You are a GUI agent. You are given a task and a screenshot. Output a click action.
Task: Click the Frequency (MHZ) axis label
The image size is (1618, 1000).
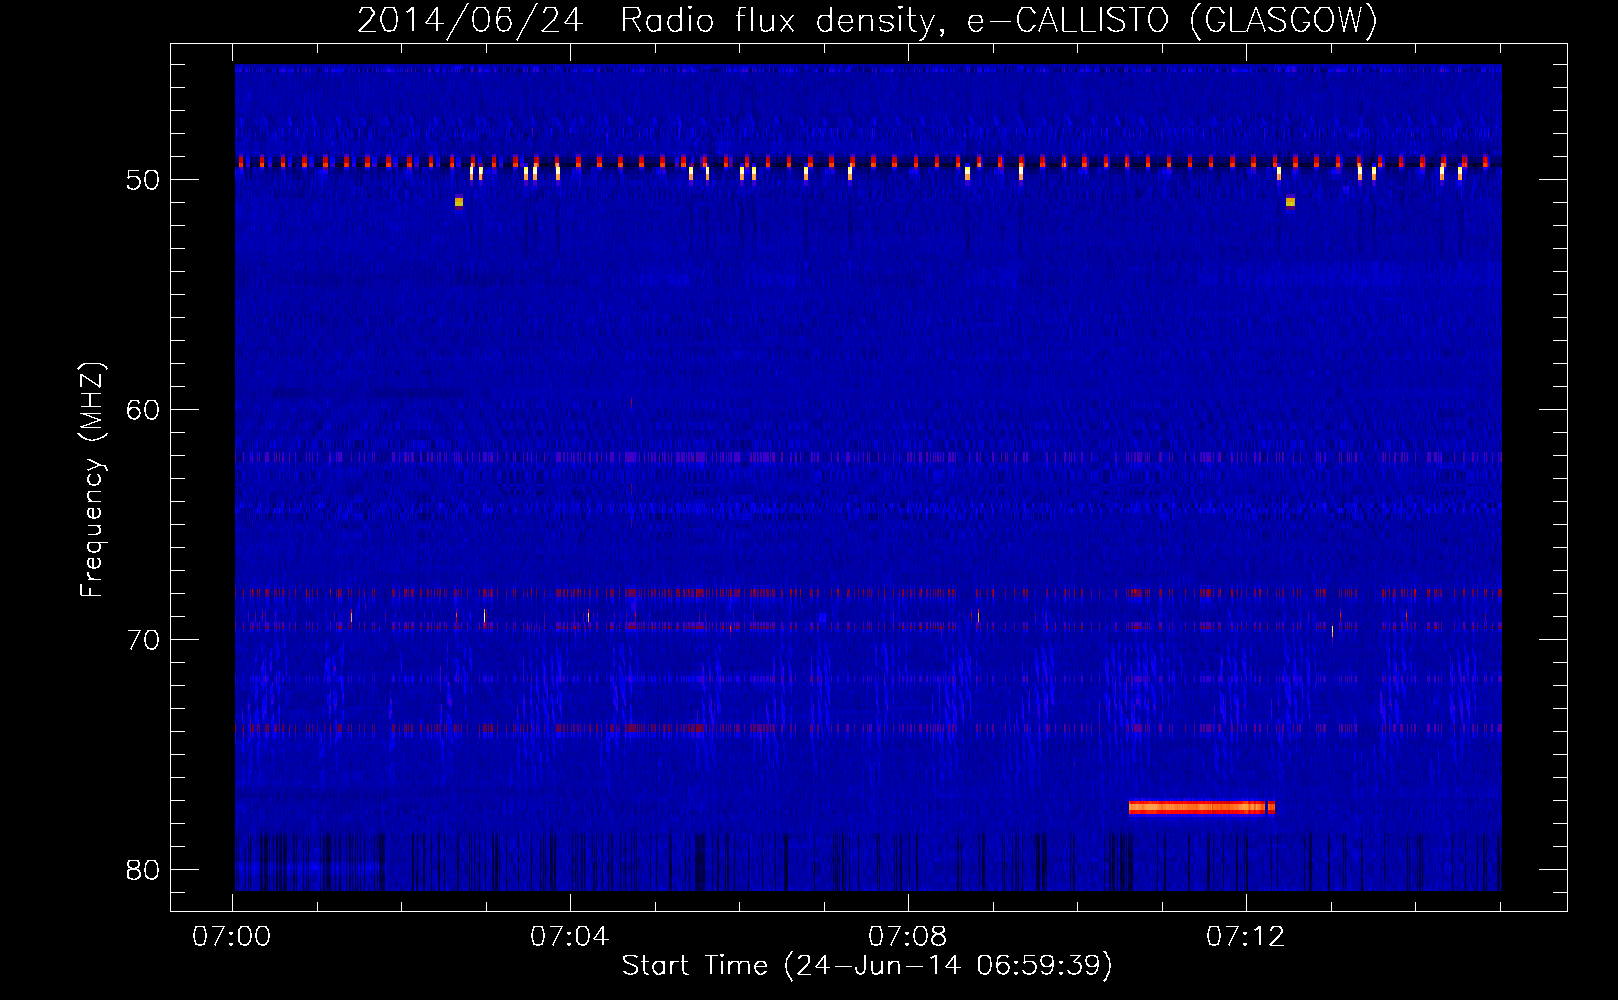click(91, 480)
